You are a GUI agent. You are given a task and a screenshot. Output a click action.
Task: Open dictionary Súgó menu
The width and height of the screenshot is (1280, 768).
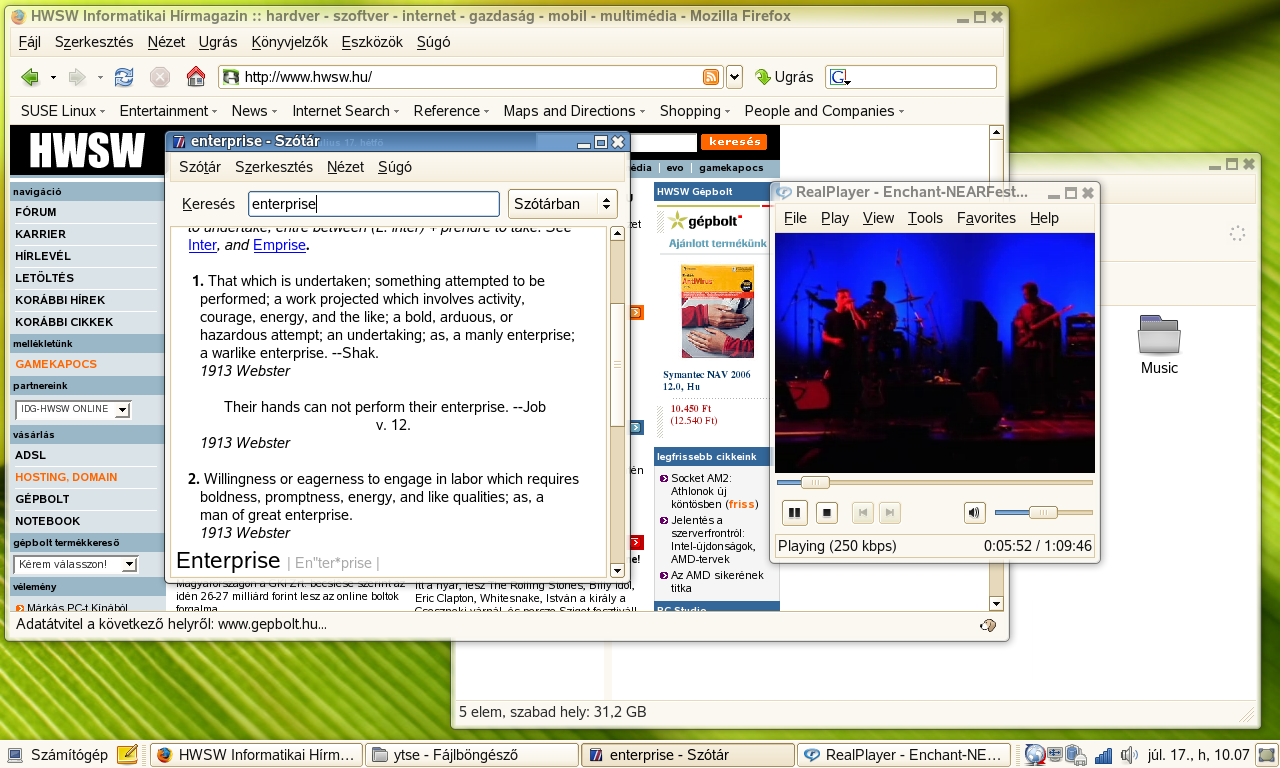395,167
